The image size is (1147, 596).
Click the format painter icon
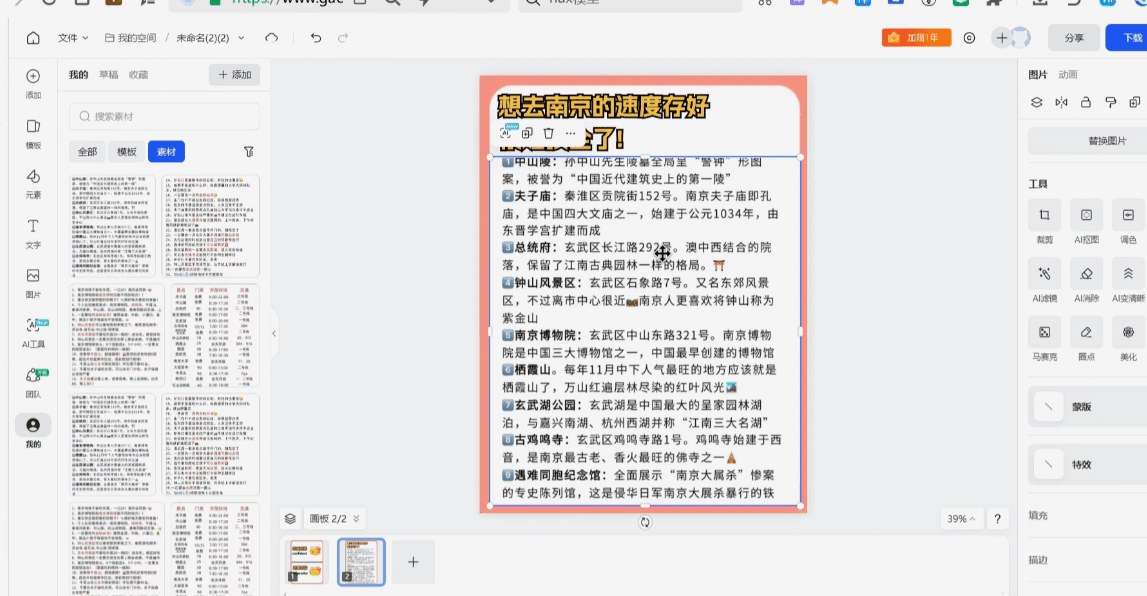1110,102
